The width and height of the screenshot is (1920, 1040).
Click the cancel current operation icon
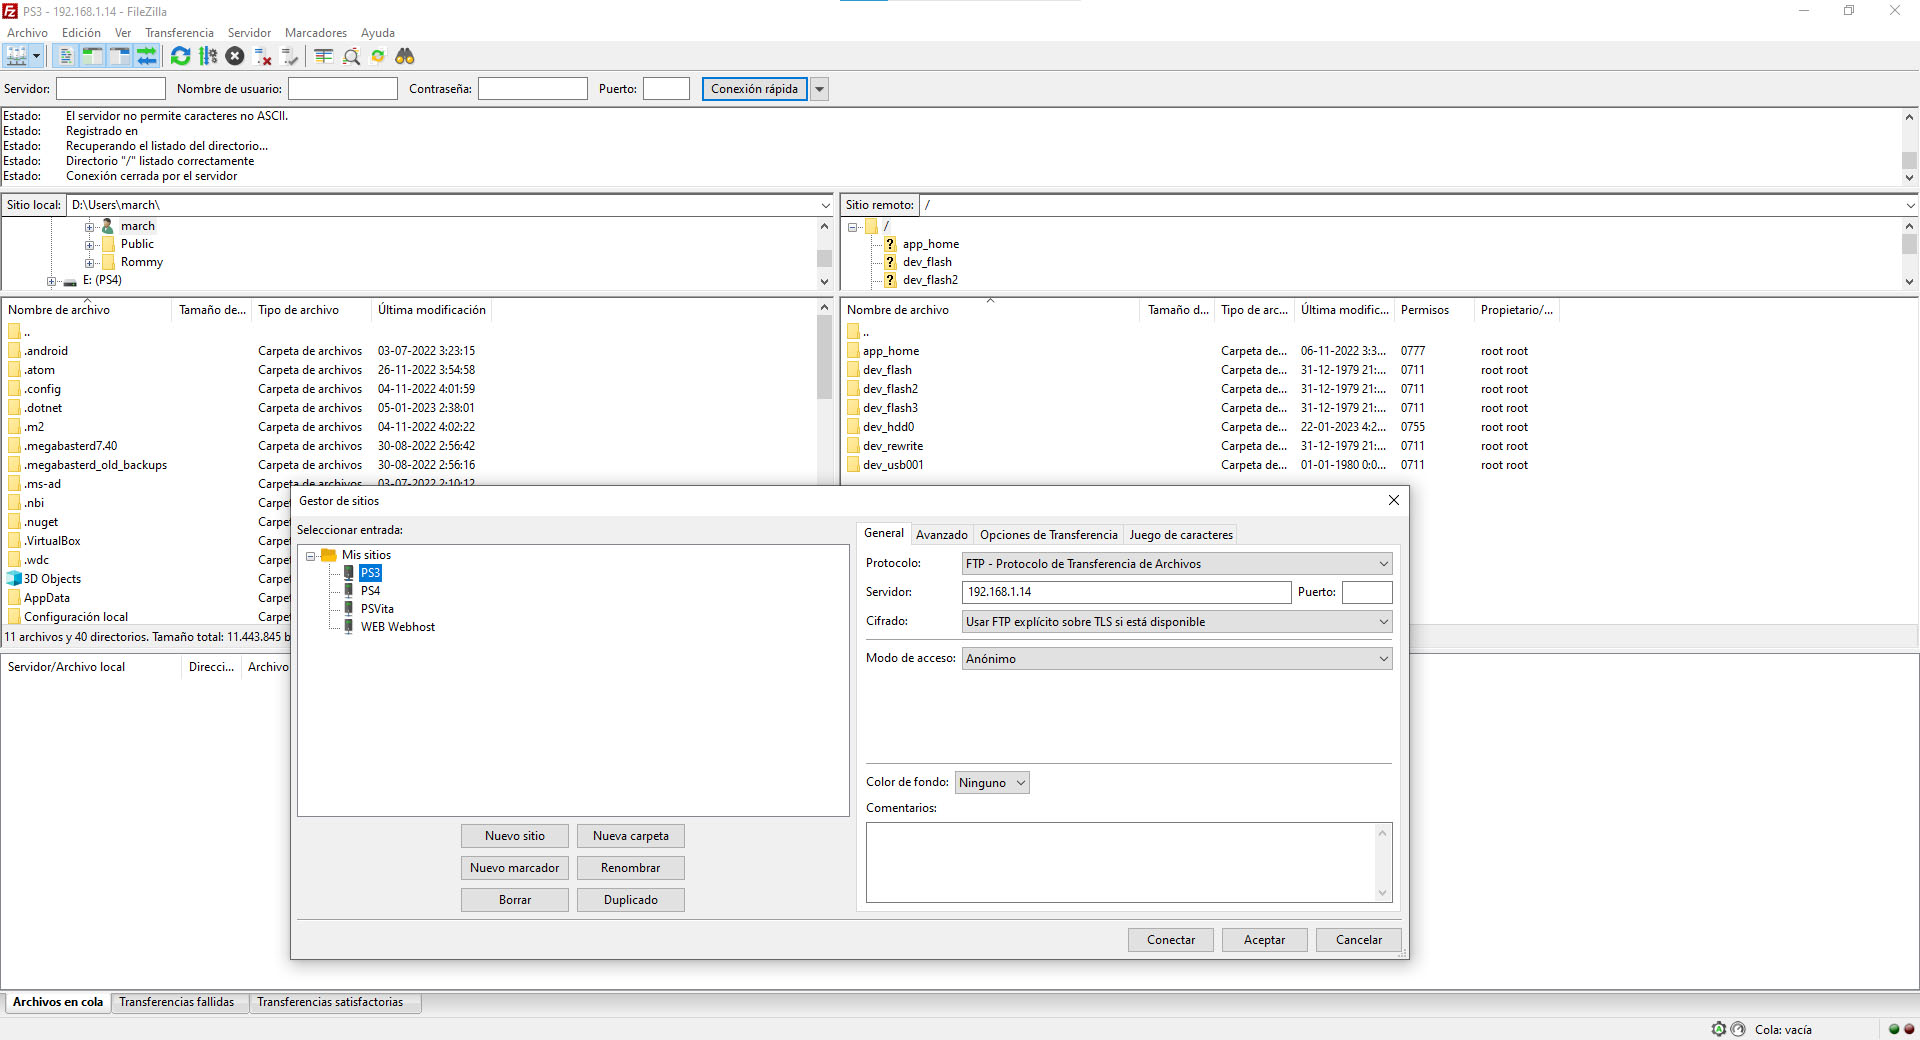(x=235, y=56)
